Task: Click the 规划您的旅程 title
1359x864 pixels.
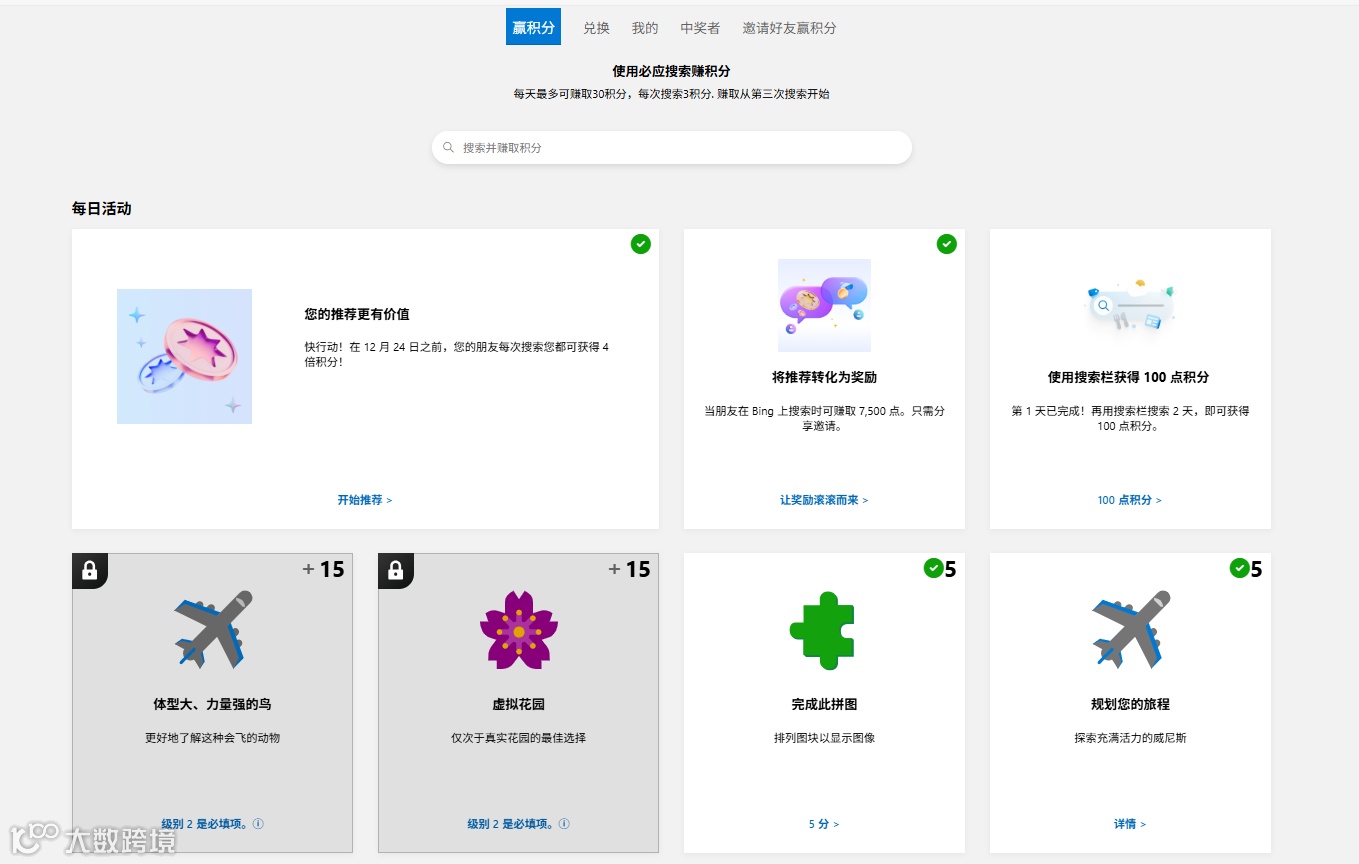Action: (1130, 704)
